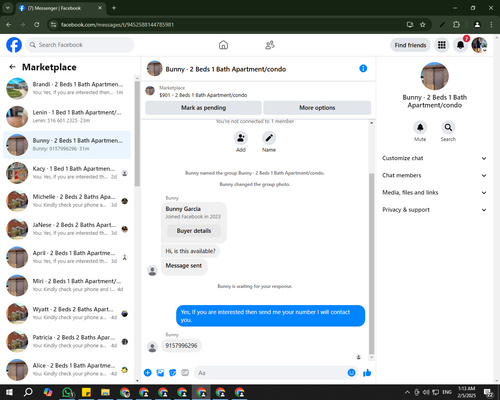Mute the conversation with bell icon
Image resolution: width=500 pixels, height=400 pixels.
pos(420,127)
